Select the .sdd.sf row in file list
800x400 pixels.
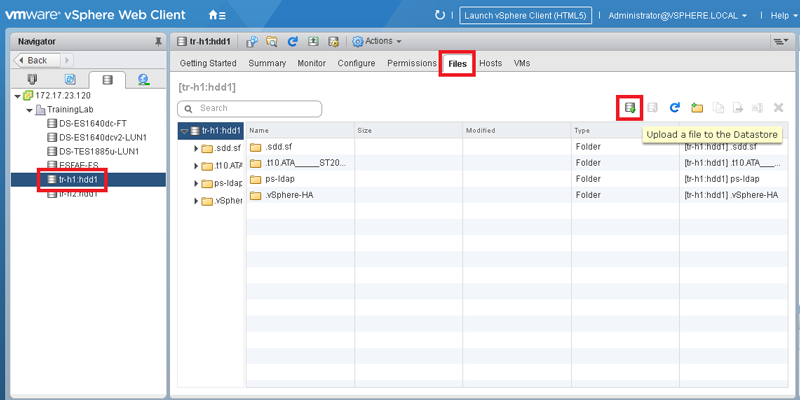pos(517,147)
